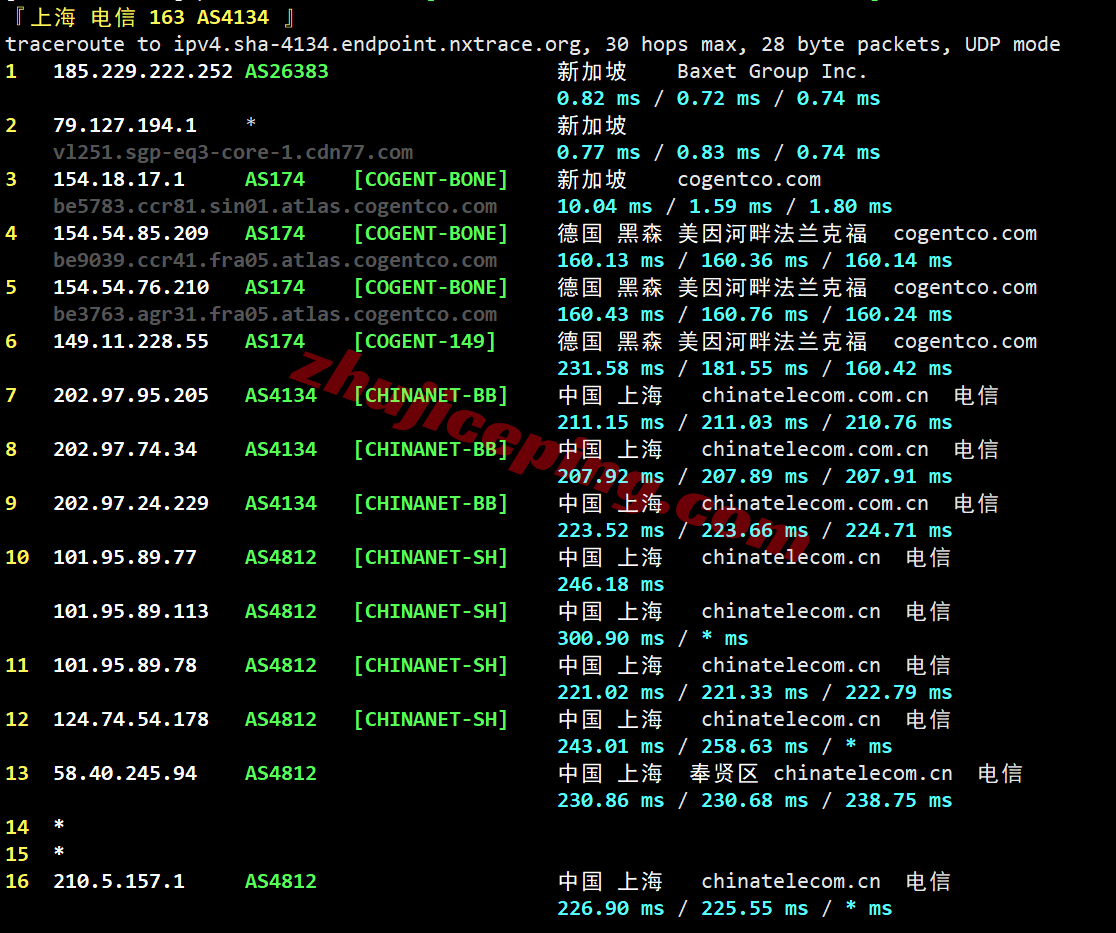Click the be3763.agr31.fra05.atlas.cogentco.com hostname
Viewport: 1116px width, 933px height.
click(x=274, y=314)
